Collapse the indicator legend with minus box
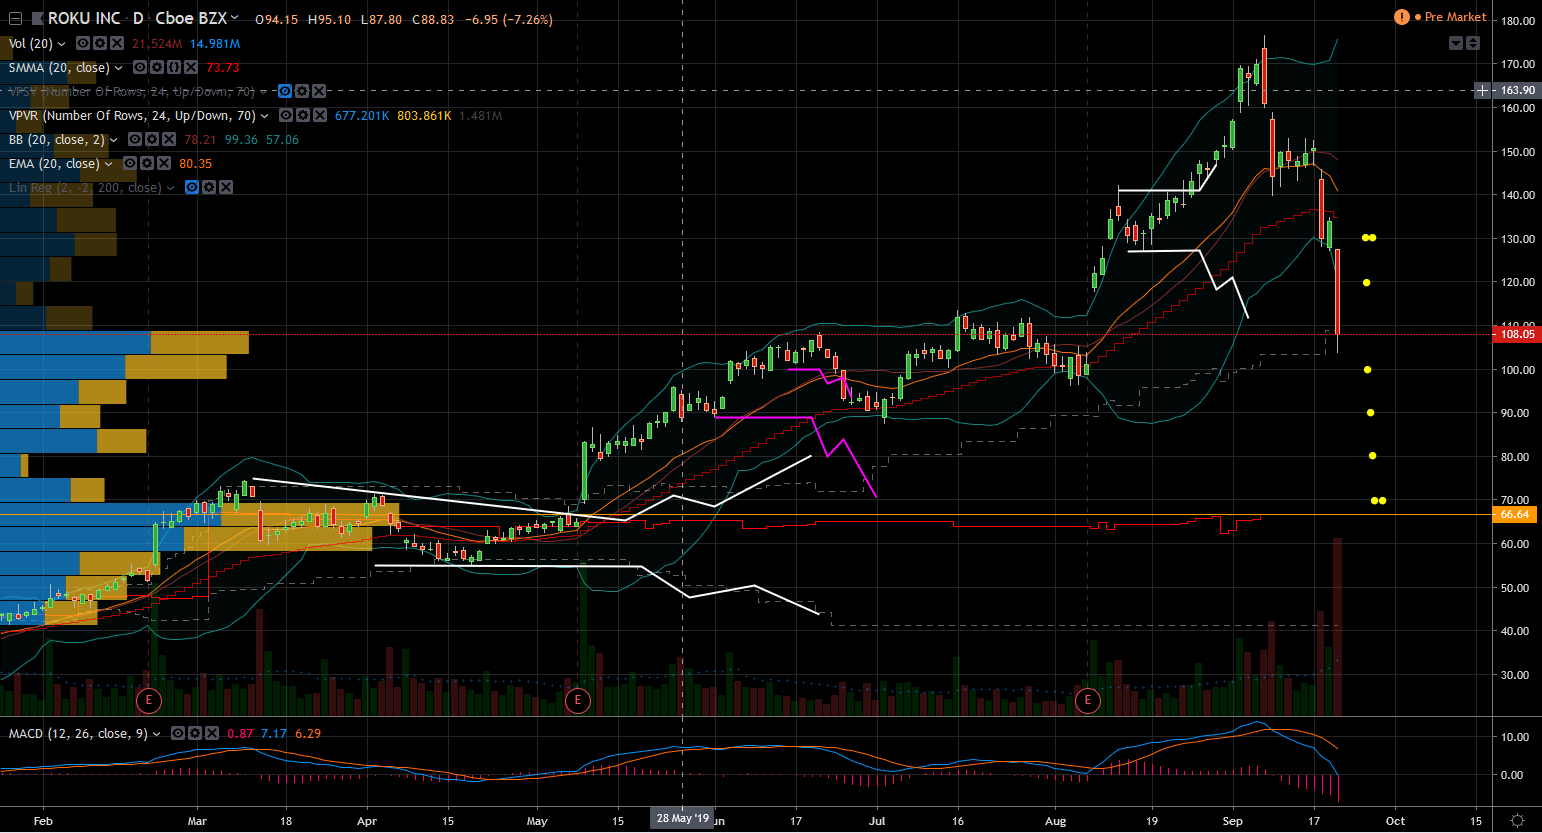The width and height of the screenshot is (1542, 833). 15,19
